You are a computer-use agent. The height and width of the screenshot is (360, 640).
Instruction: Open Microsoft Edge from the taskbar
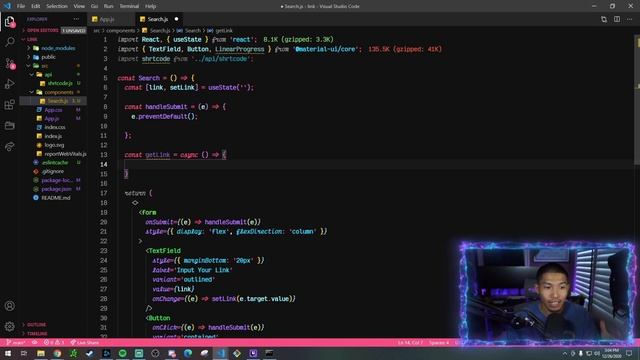click(x=188, y=353)
